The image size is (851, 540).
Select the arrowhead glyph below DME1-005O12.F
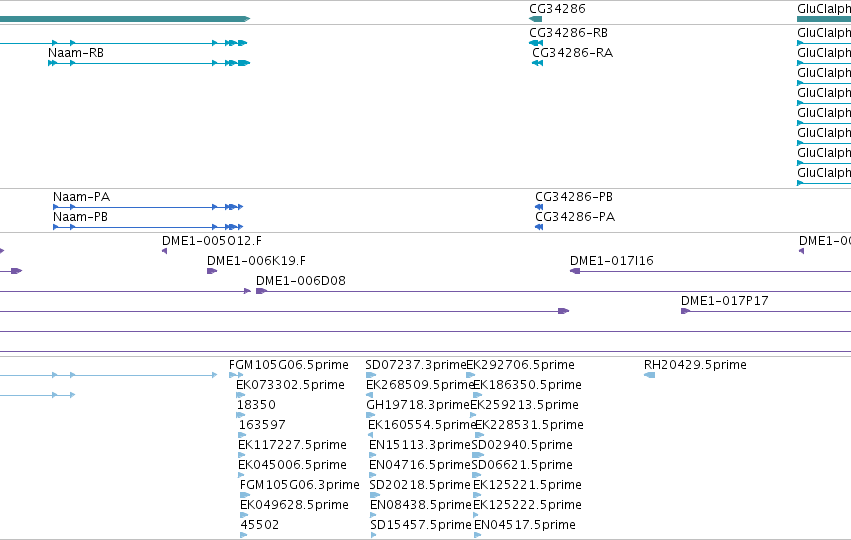point(164,251)
